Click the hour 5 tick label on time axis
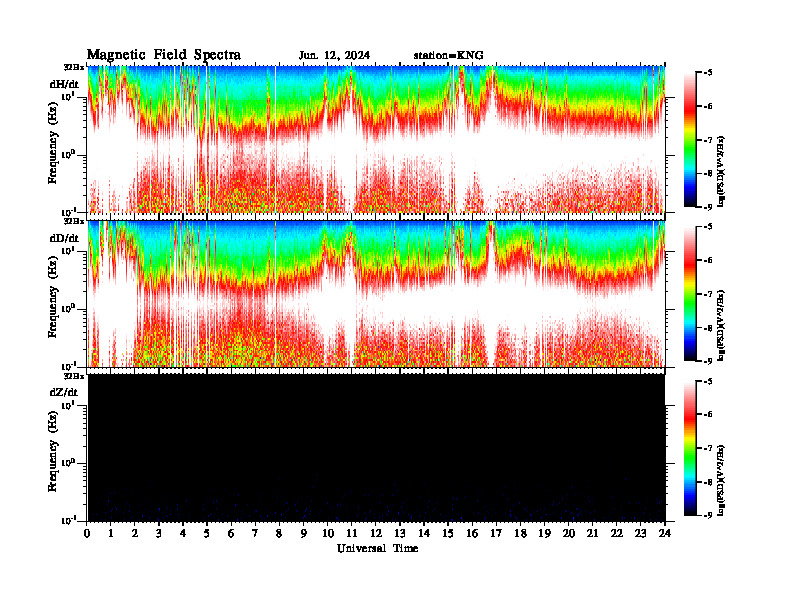Image resolution: width=792 pixels, height=612 pixels. [207, 533]
